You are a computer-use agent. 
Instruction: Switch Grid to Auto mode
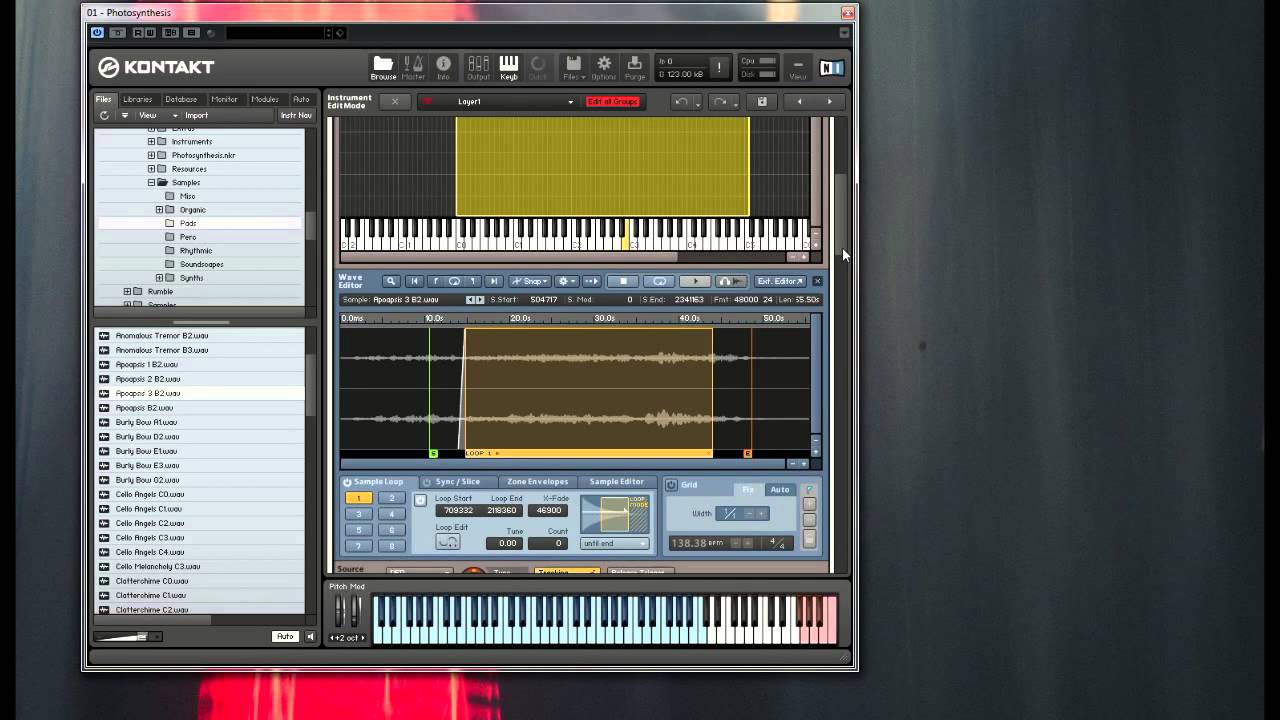pyautogui.click(x=779, y=490)
